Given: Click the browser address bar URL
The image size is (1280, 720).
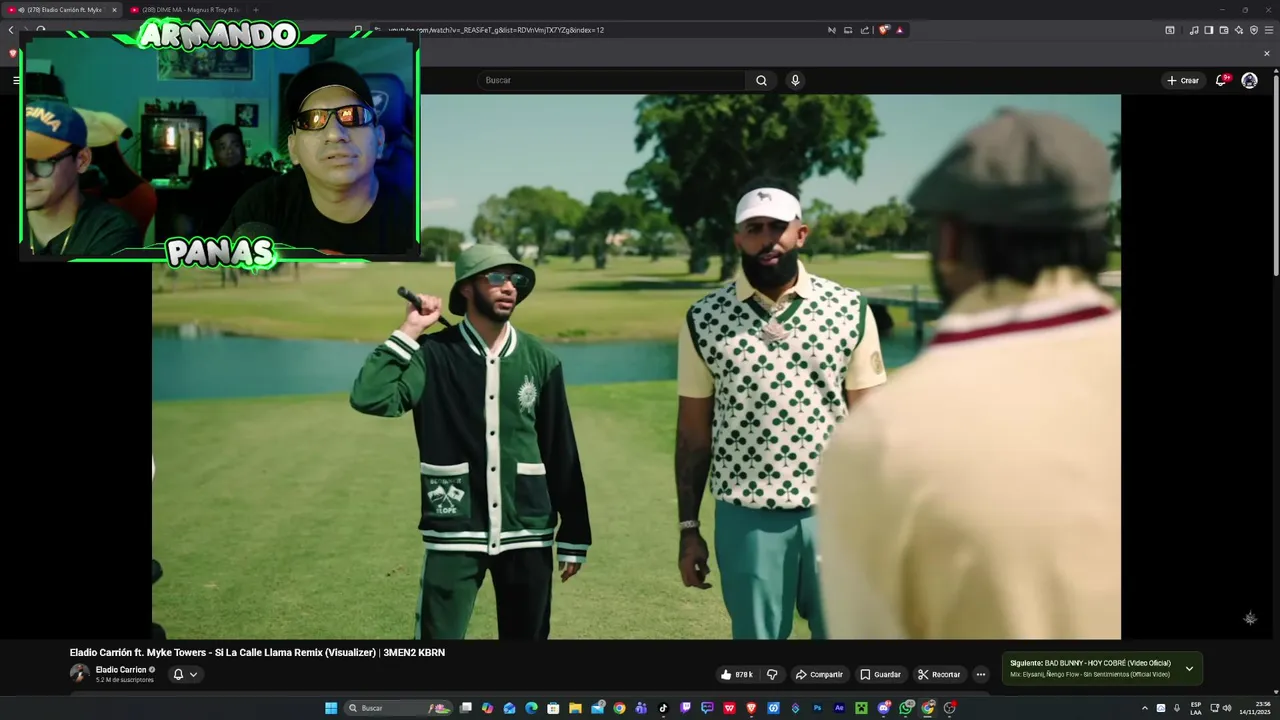Looking at the screenshot, I should pyautogui.click(x=496, y=30).
